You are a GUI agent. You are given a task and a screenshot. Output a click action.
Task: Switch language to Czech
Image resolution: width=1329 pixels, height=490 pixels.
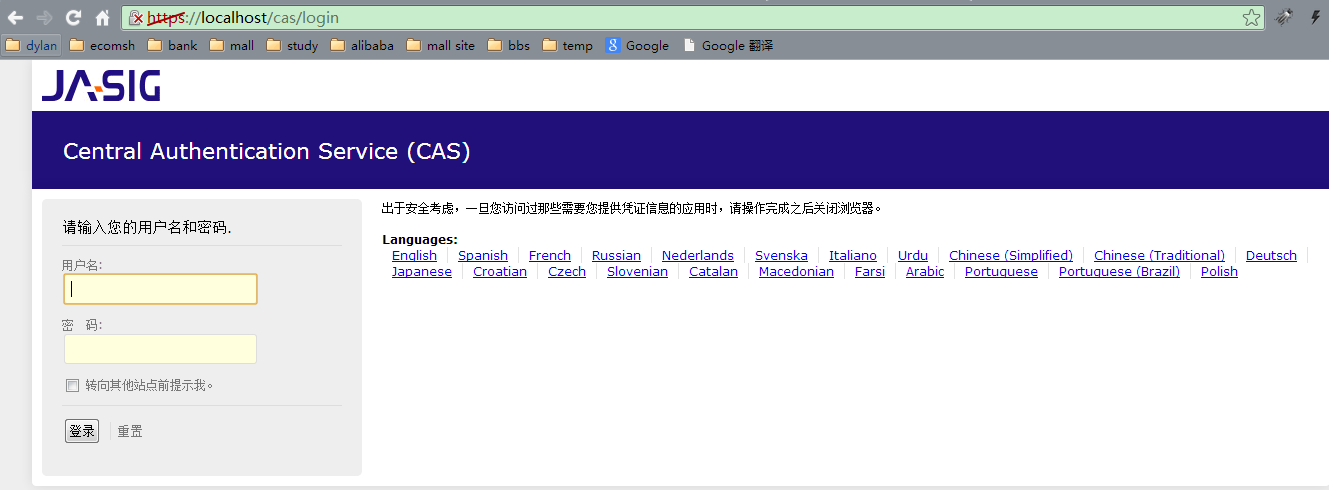tap(567, 271)
